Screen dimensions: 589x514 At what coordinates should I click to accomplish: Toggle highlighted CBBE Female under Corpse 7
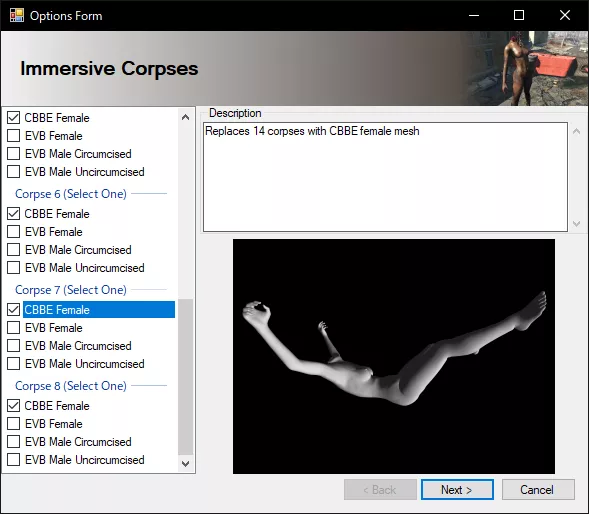coord(14,310)
